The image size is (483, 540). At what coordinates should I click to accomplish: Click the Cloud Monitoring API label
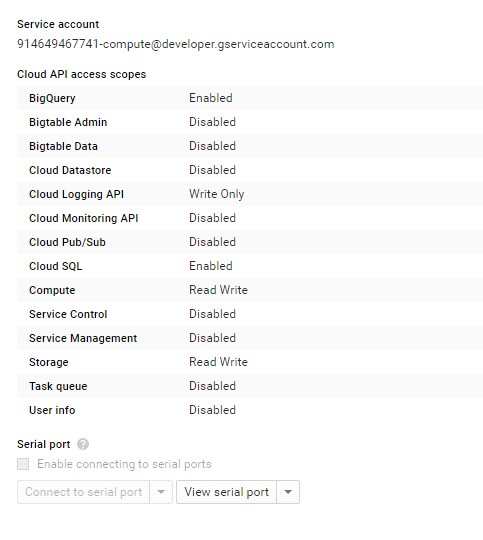(x=84, y=218)
